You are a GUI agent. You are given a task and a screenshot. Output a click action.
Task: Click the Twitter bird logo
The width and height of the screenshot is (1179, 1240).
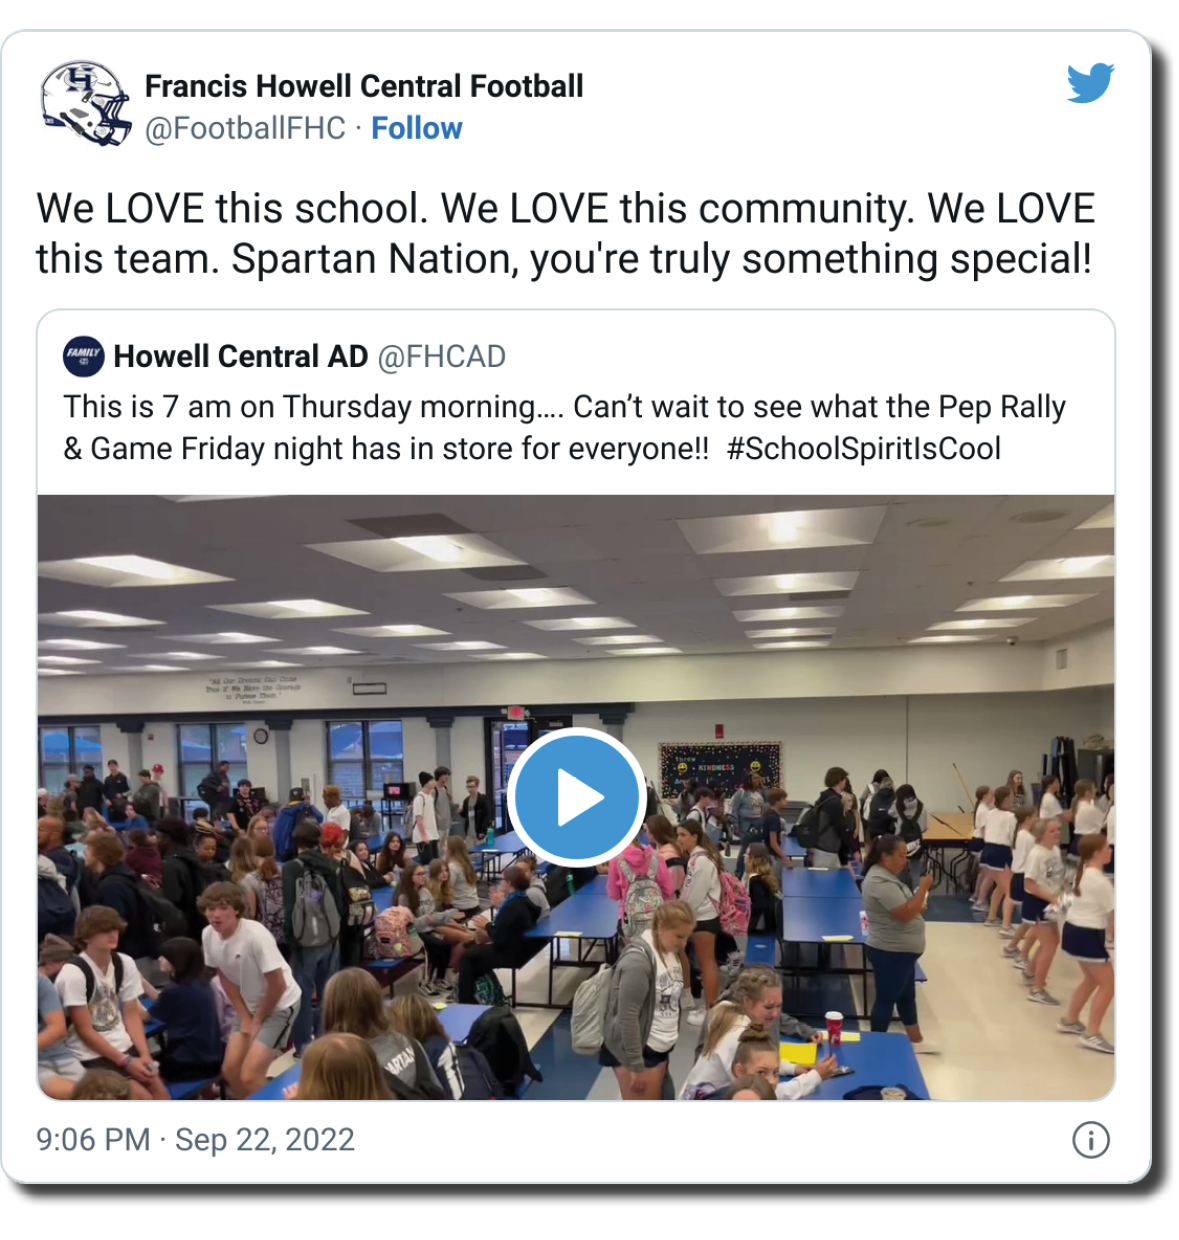(x=1089, y=83)
